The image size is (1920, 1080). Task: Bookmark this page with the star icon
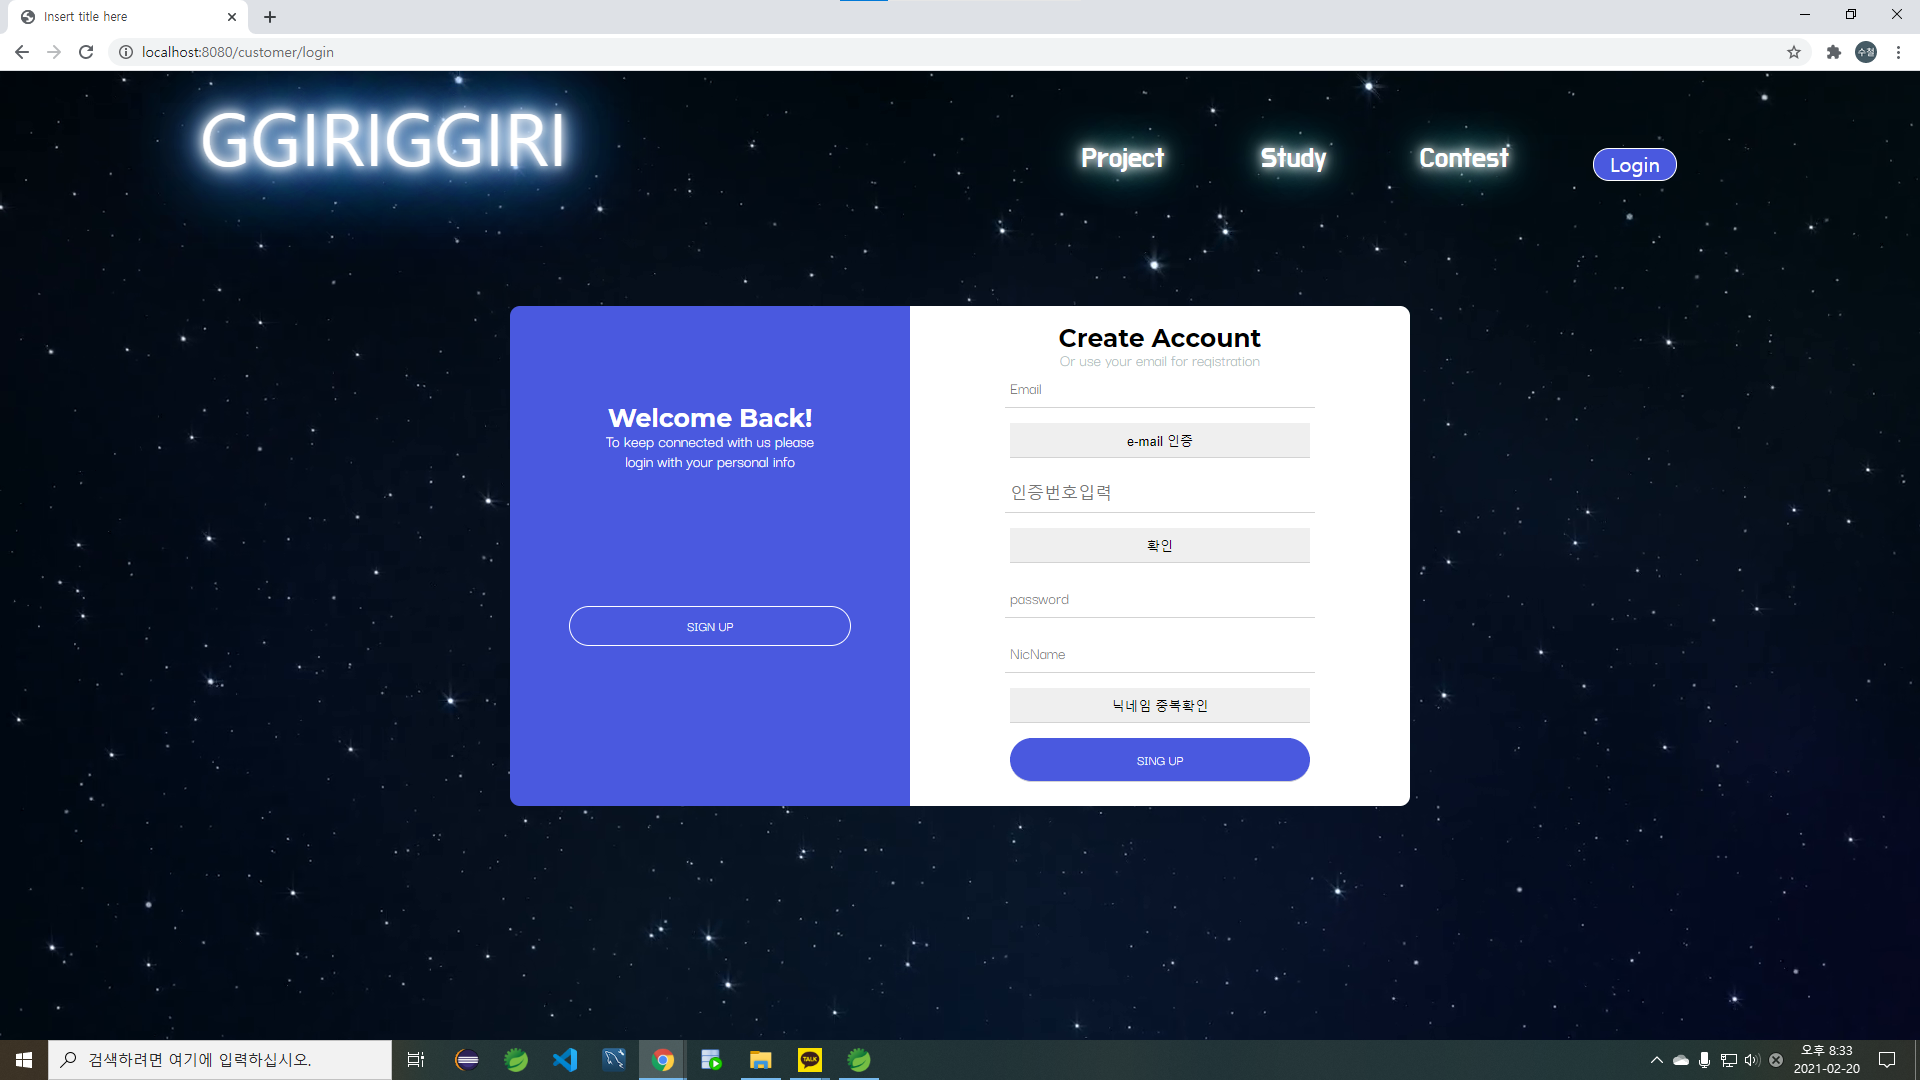pyautogui.click(x=1794, y=52)
